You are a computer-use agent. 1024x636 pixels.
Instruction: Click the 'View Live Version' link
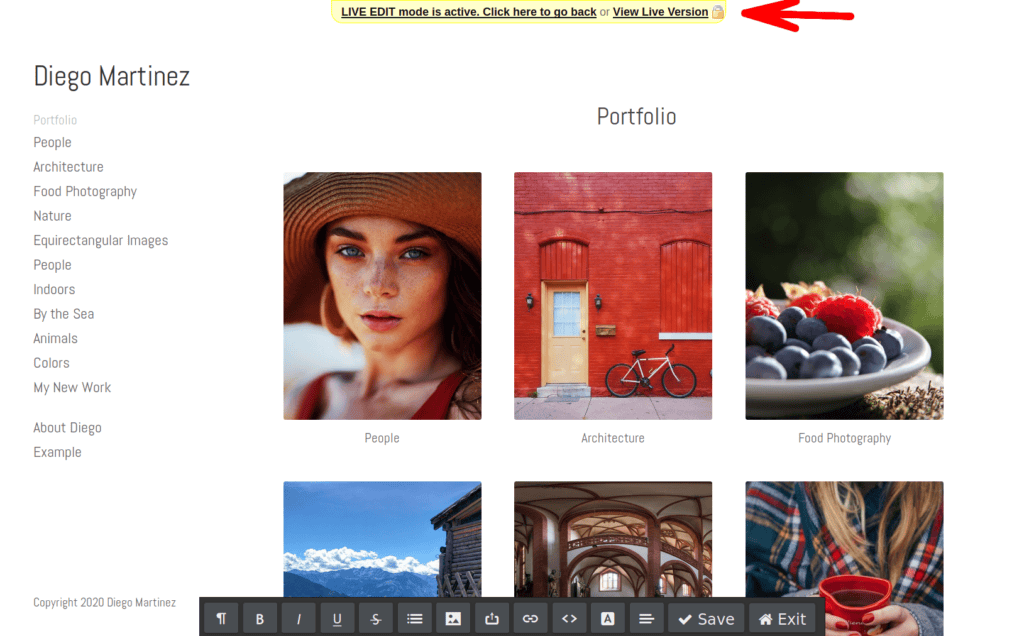pos(660,12)
